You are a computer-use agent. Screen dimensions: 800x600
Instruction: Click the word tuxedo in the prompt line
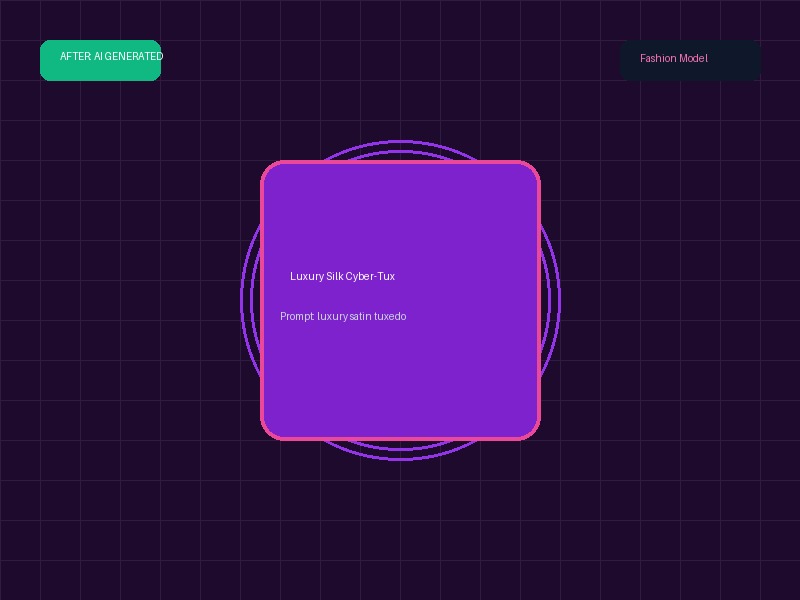click(390, 316)
